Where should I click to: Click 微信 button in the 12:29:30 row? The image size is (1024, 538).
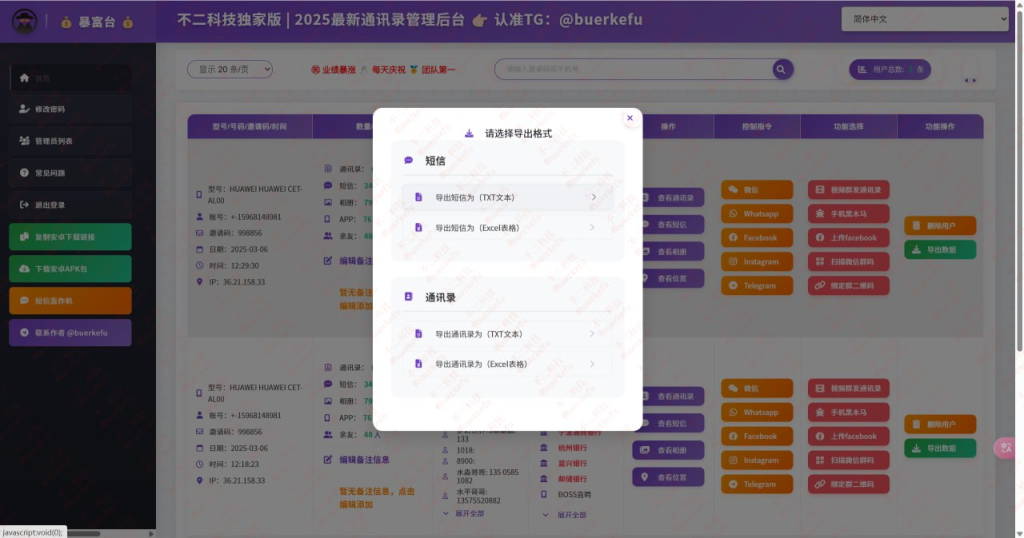[757, 190]
